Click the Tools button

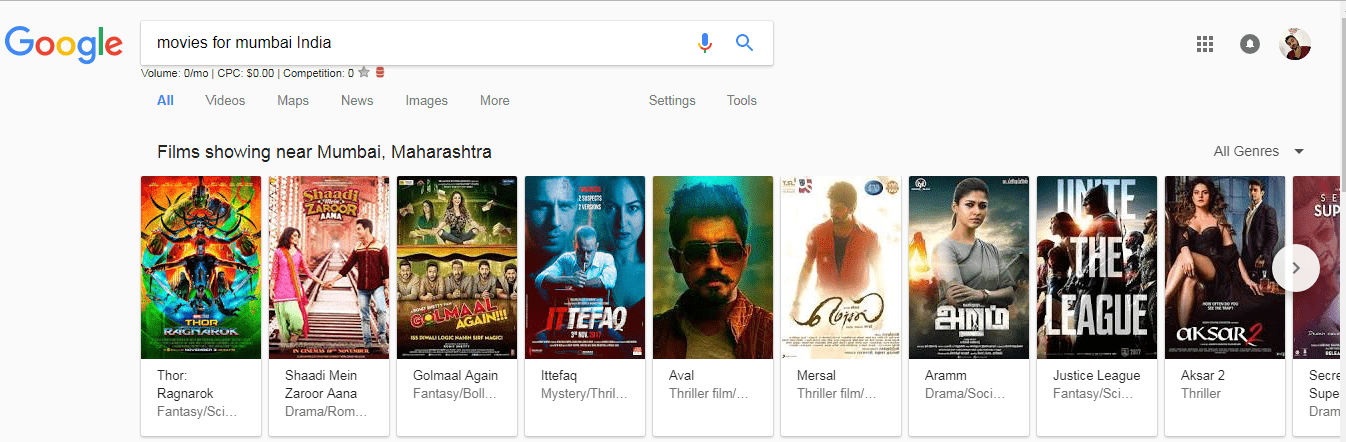(x=742, y=100)
